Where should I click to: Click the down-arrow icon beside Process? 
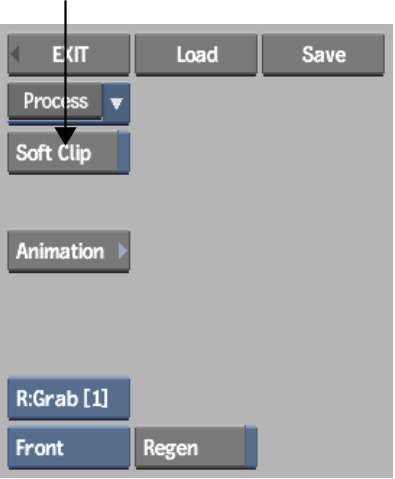116,103
